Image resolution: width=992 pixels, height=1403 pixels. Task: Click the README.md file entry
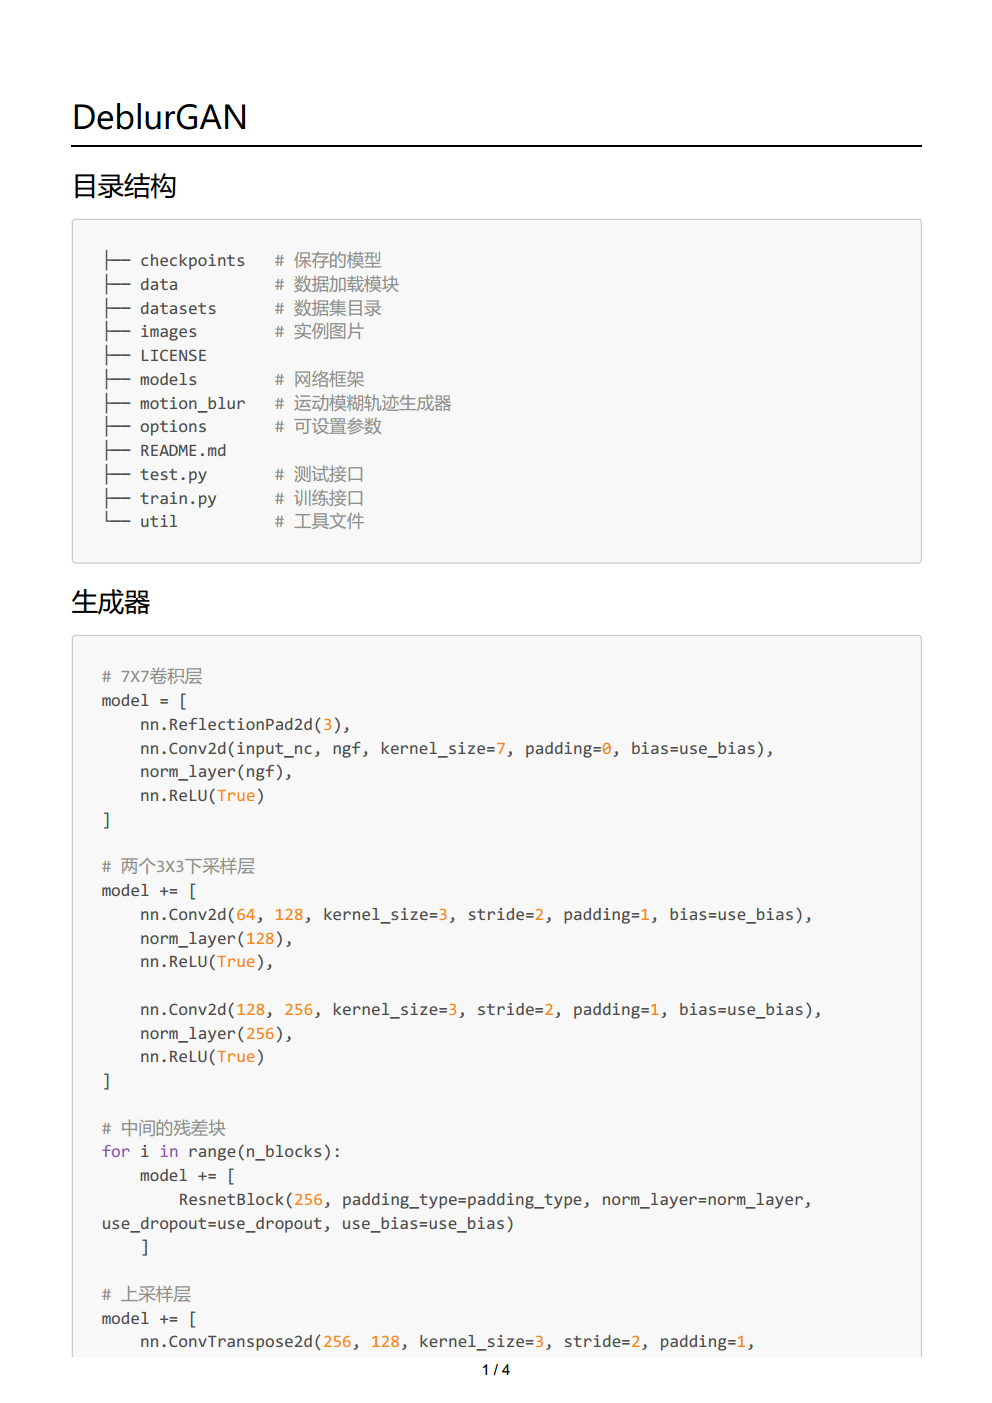tap(182, 450)
